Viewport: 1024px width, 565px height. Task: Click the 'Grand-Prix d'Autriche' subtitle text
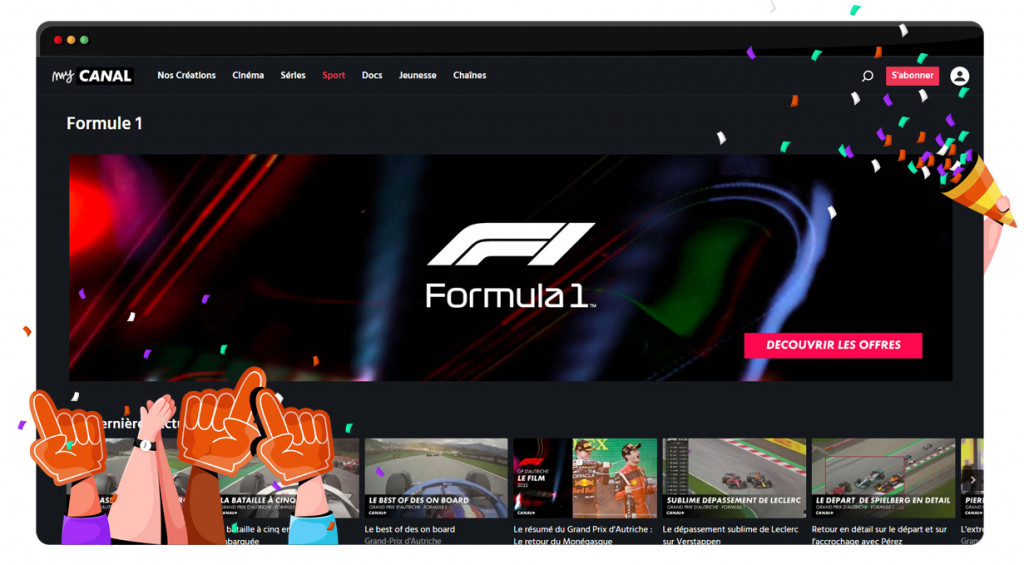tap(402, 541)
